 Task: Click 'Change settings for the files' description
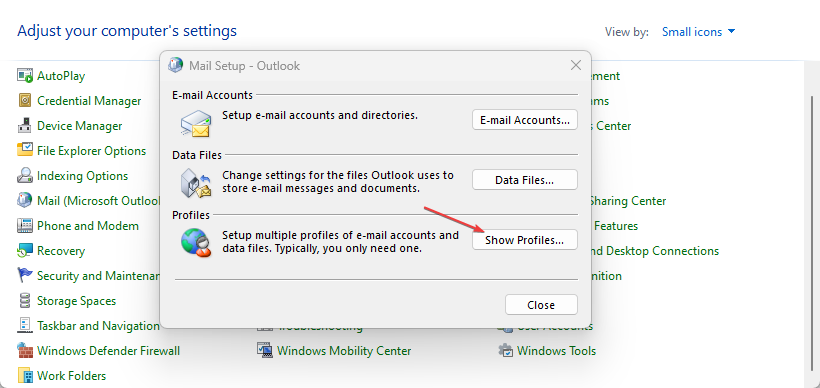338,181
